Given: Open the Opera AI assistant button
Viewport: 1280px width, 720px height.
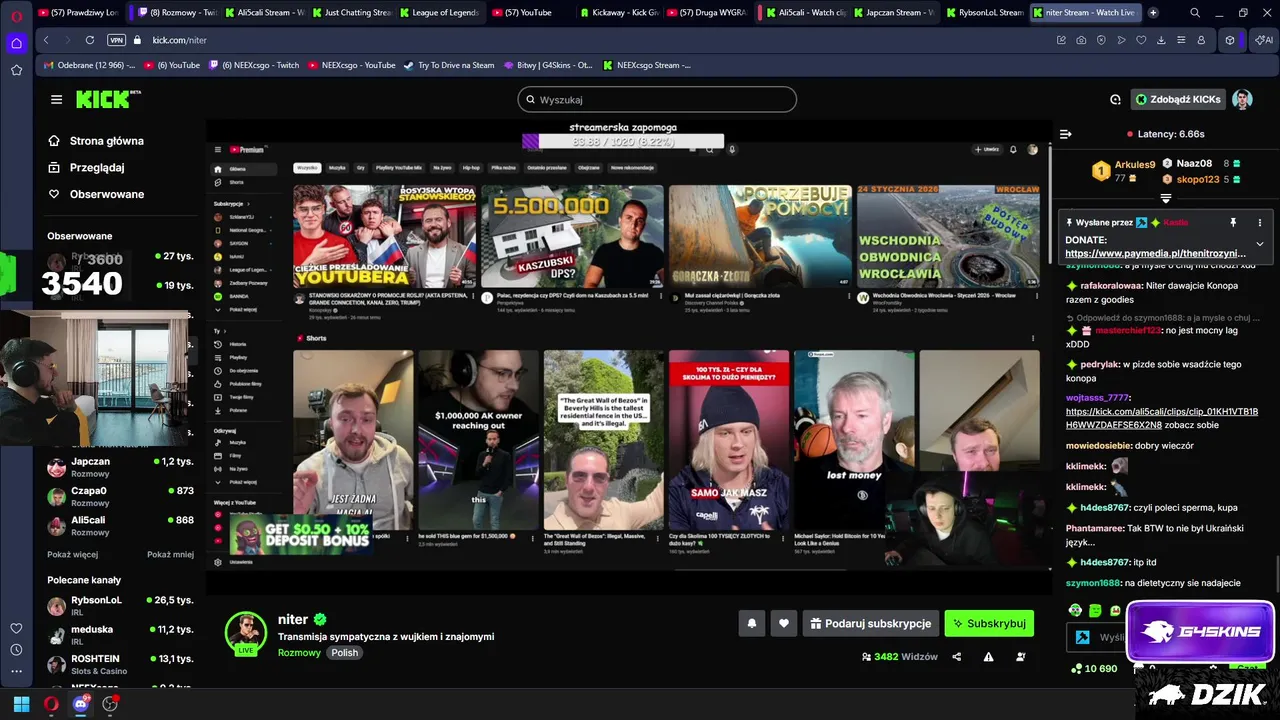Looking at the screenshot, I should (1263, 40).
